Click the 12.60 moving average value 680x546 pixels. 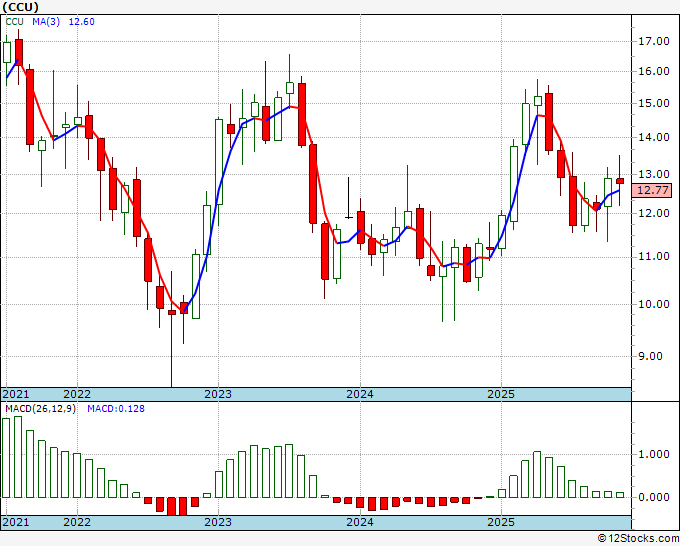coord(81,22)
